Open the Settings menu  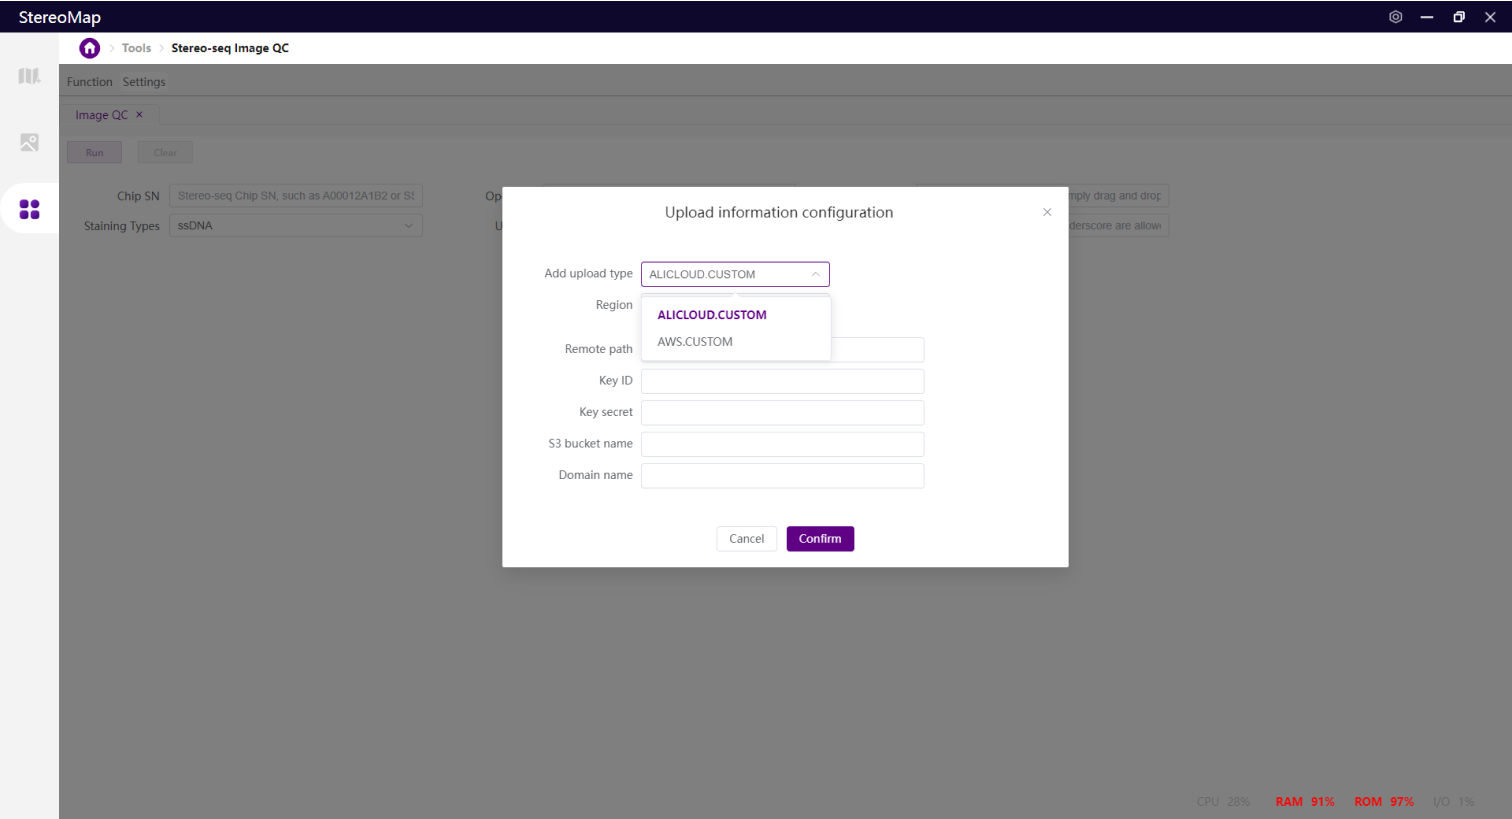(x=144, y=82)
